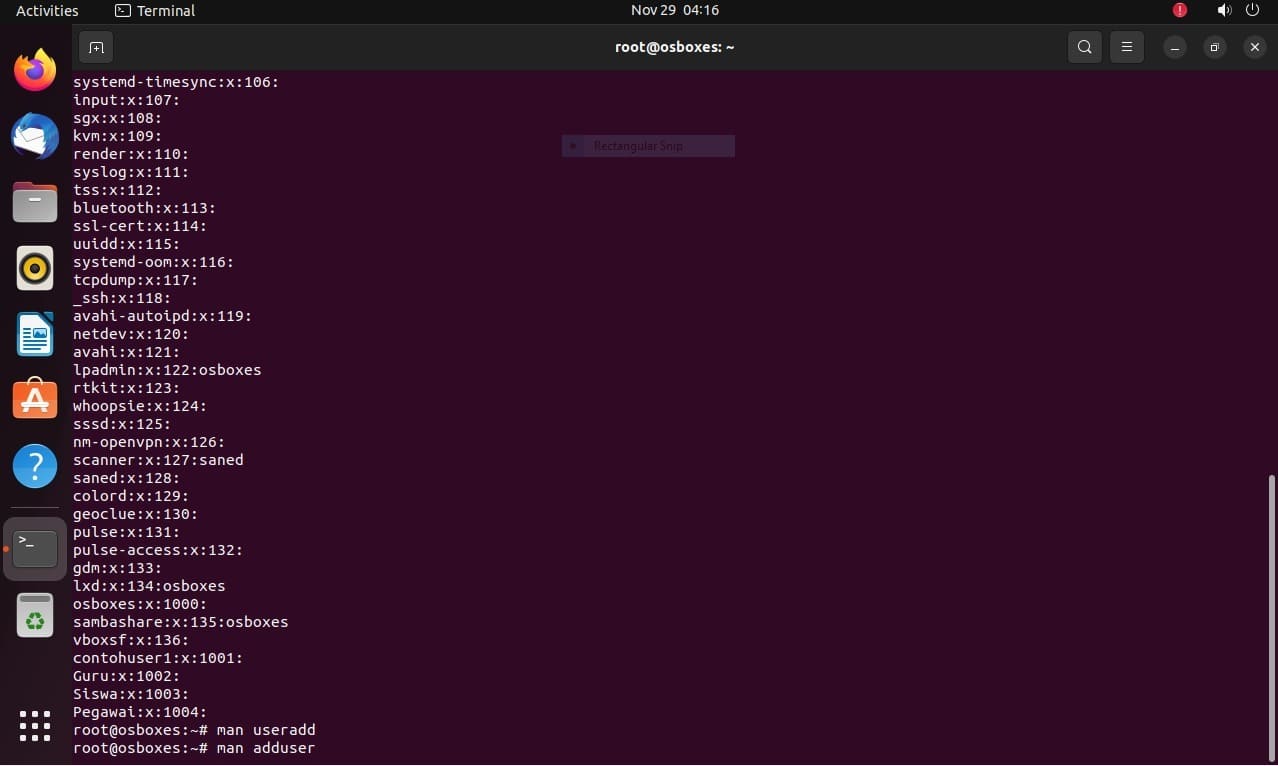This screenshot has width=1278, height=766.
Task: Click the 'Guru:x:1002:' line
Action: click(x=127, y=676)
